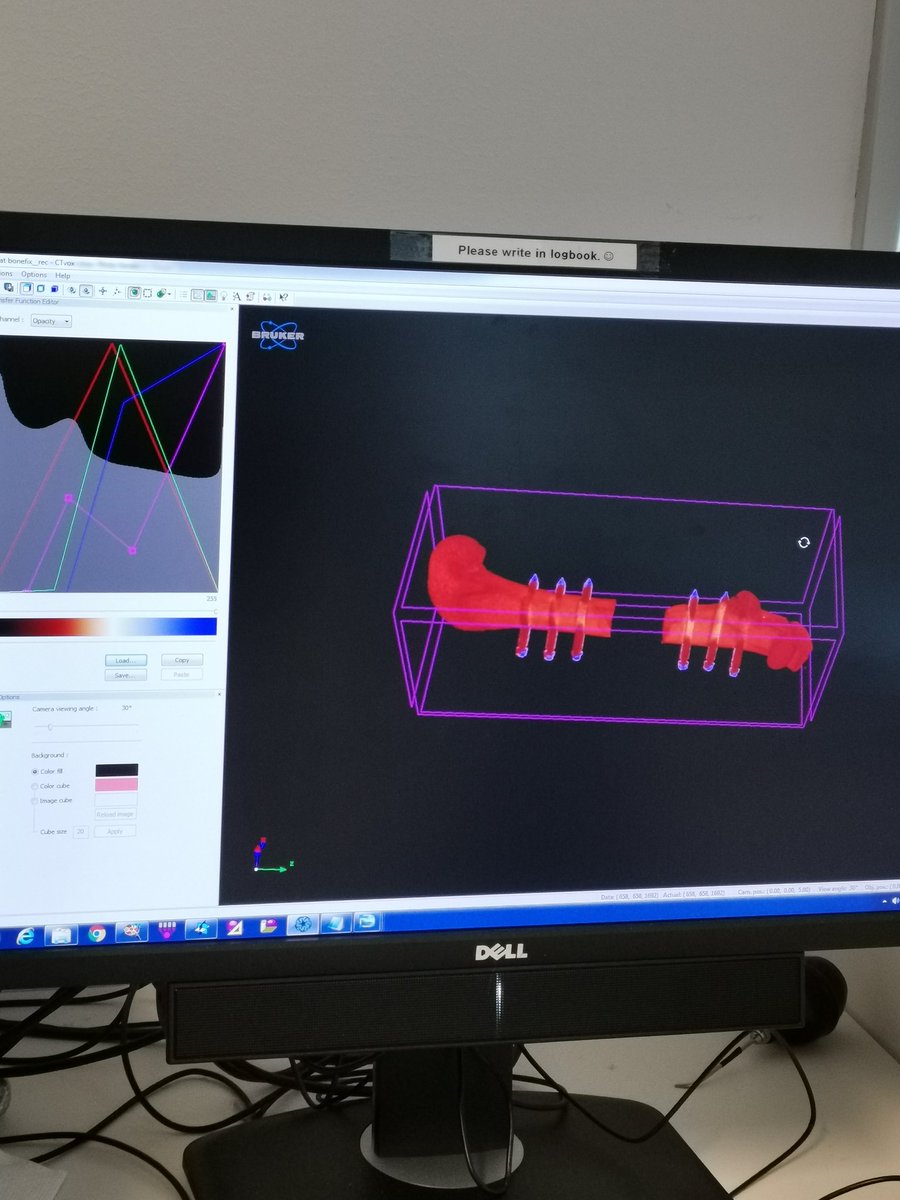This screenshot has width=900, height=1200.
Task: Click the Load... button
Action: click(x=126, y=660)
